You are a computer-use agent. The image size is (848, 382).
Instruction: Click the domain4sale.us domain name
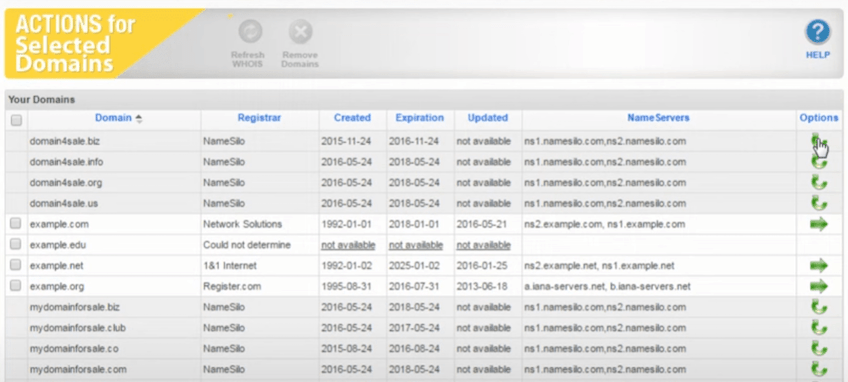pos(64,203)
